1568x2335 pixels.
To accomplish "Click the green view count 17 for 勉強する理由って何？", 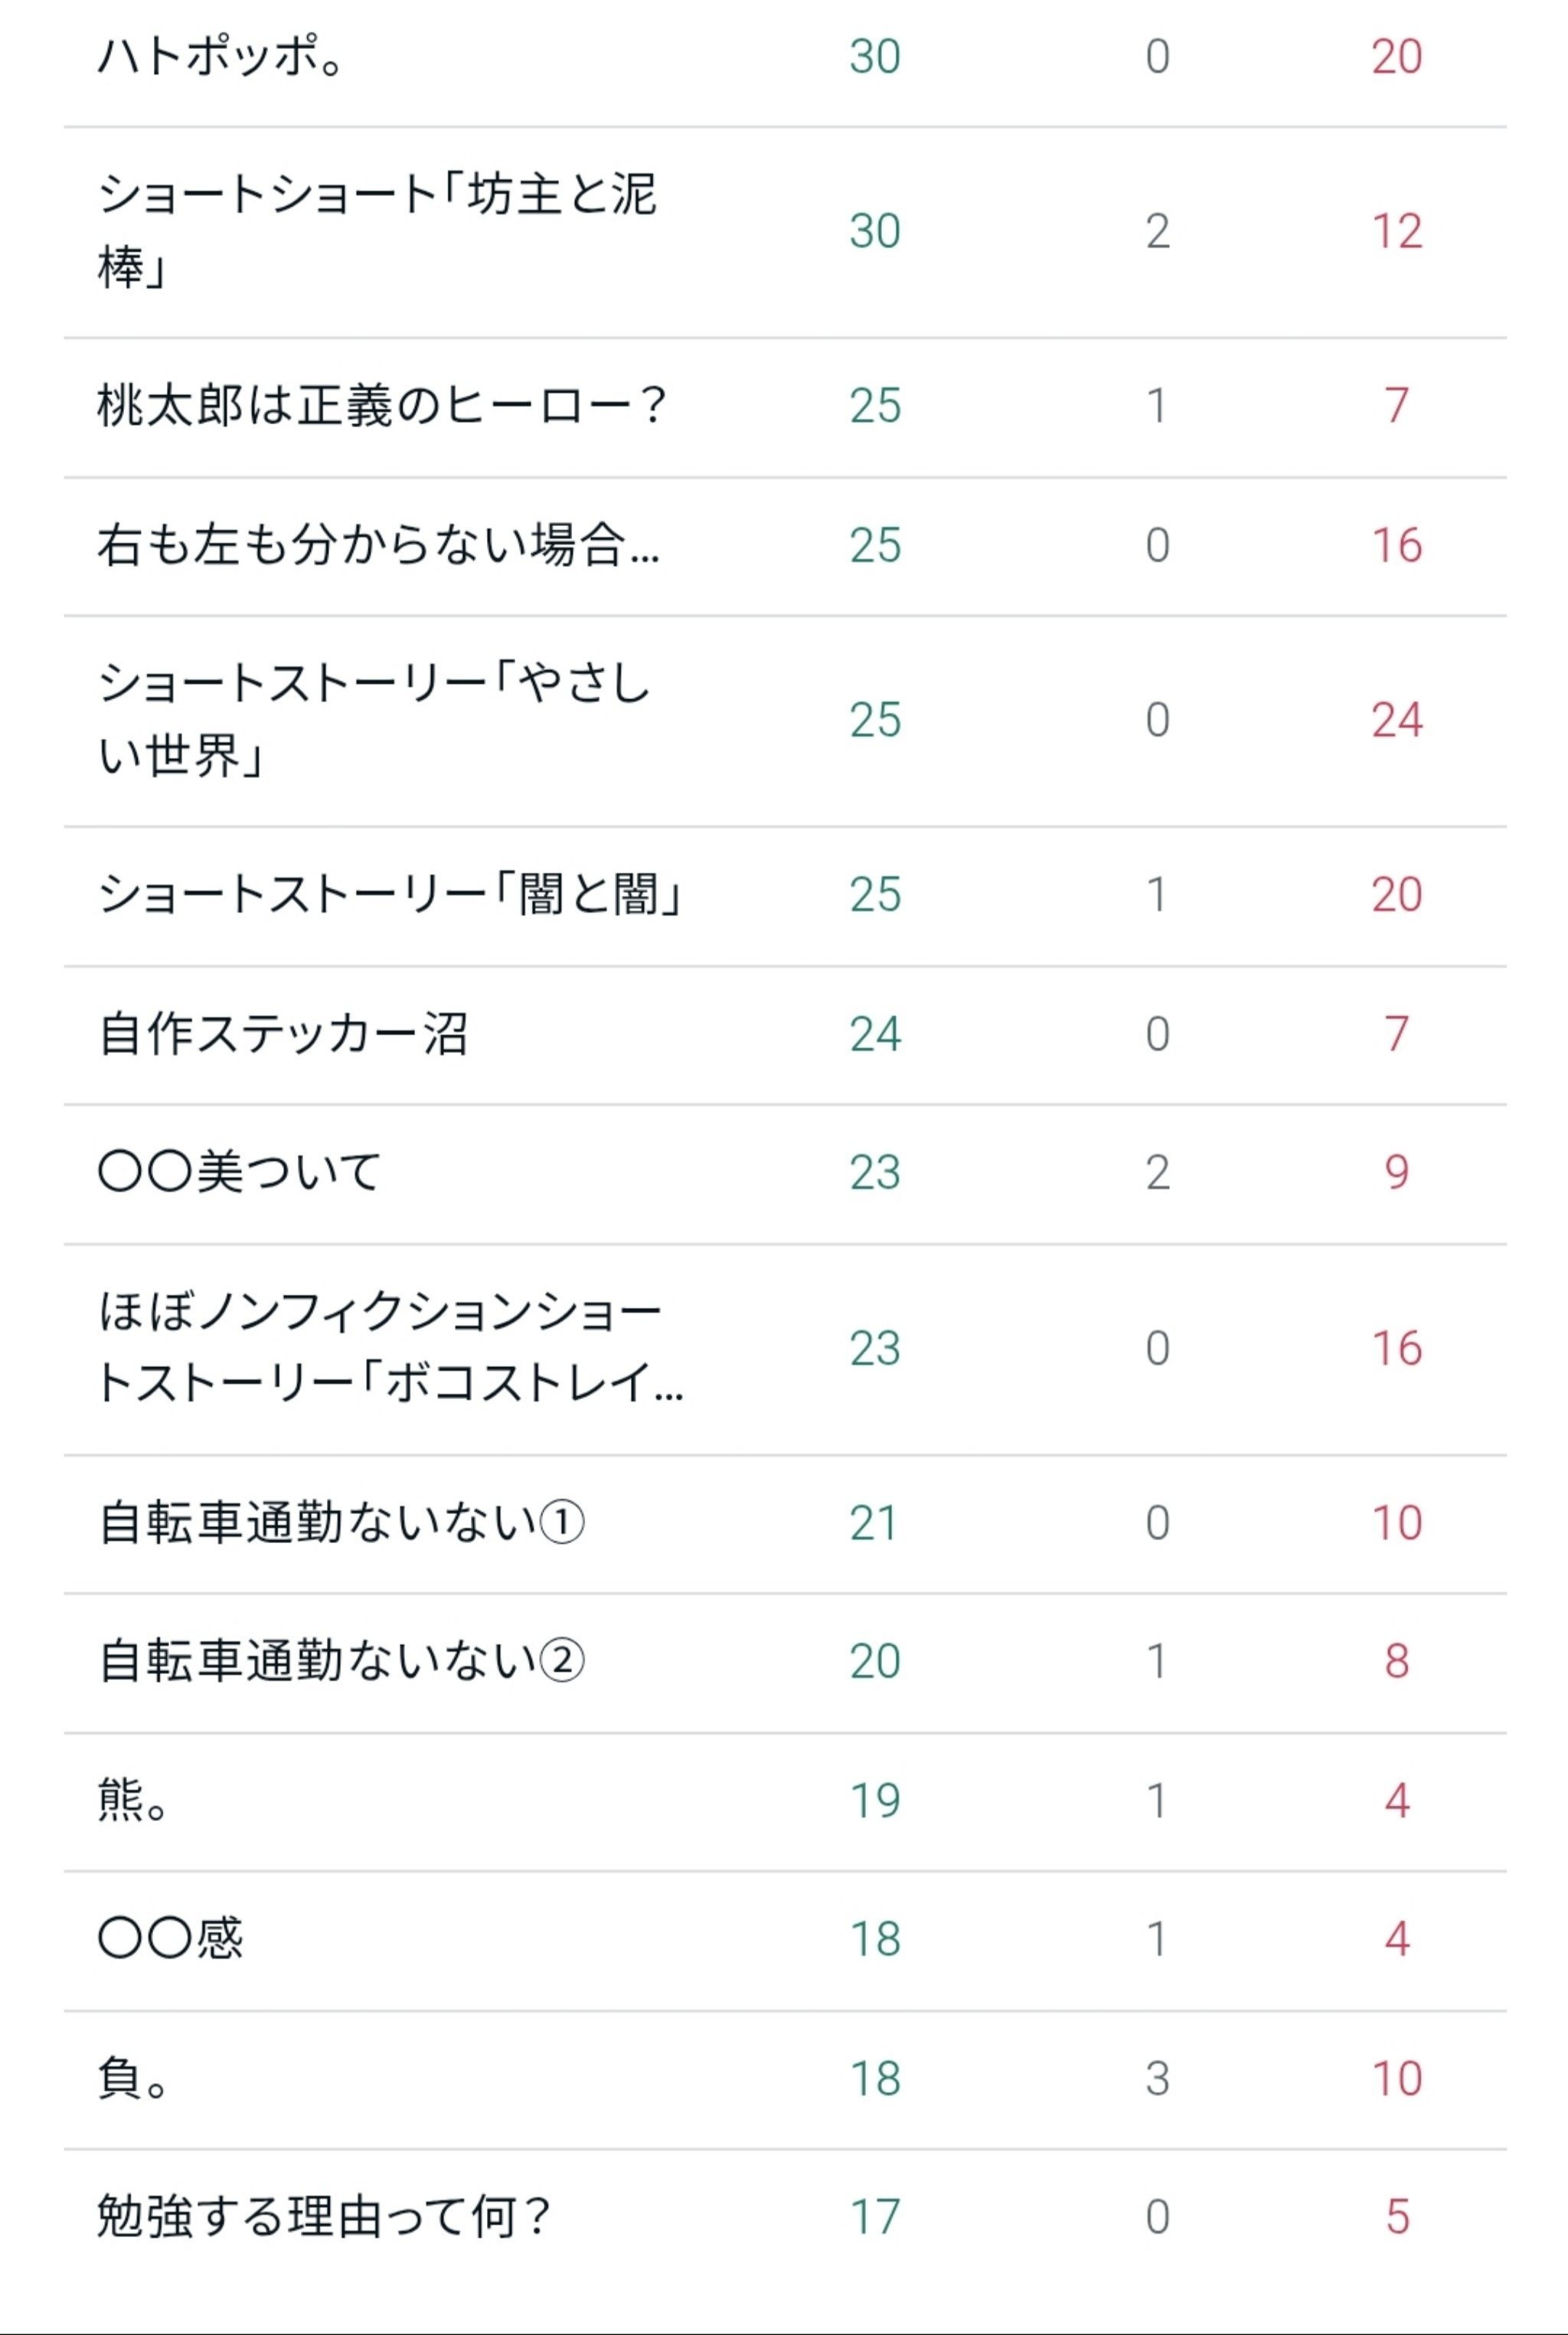I will pyautogui.click(x=875, y=2218).
